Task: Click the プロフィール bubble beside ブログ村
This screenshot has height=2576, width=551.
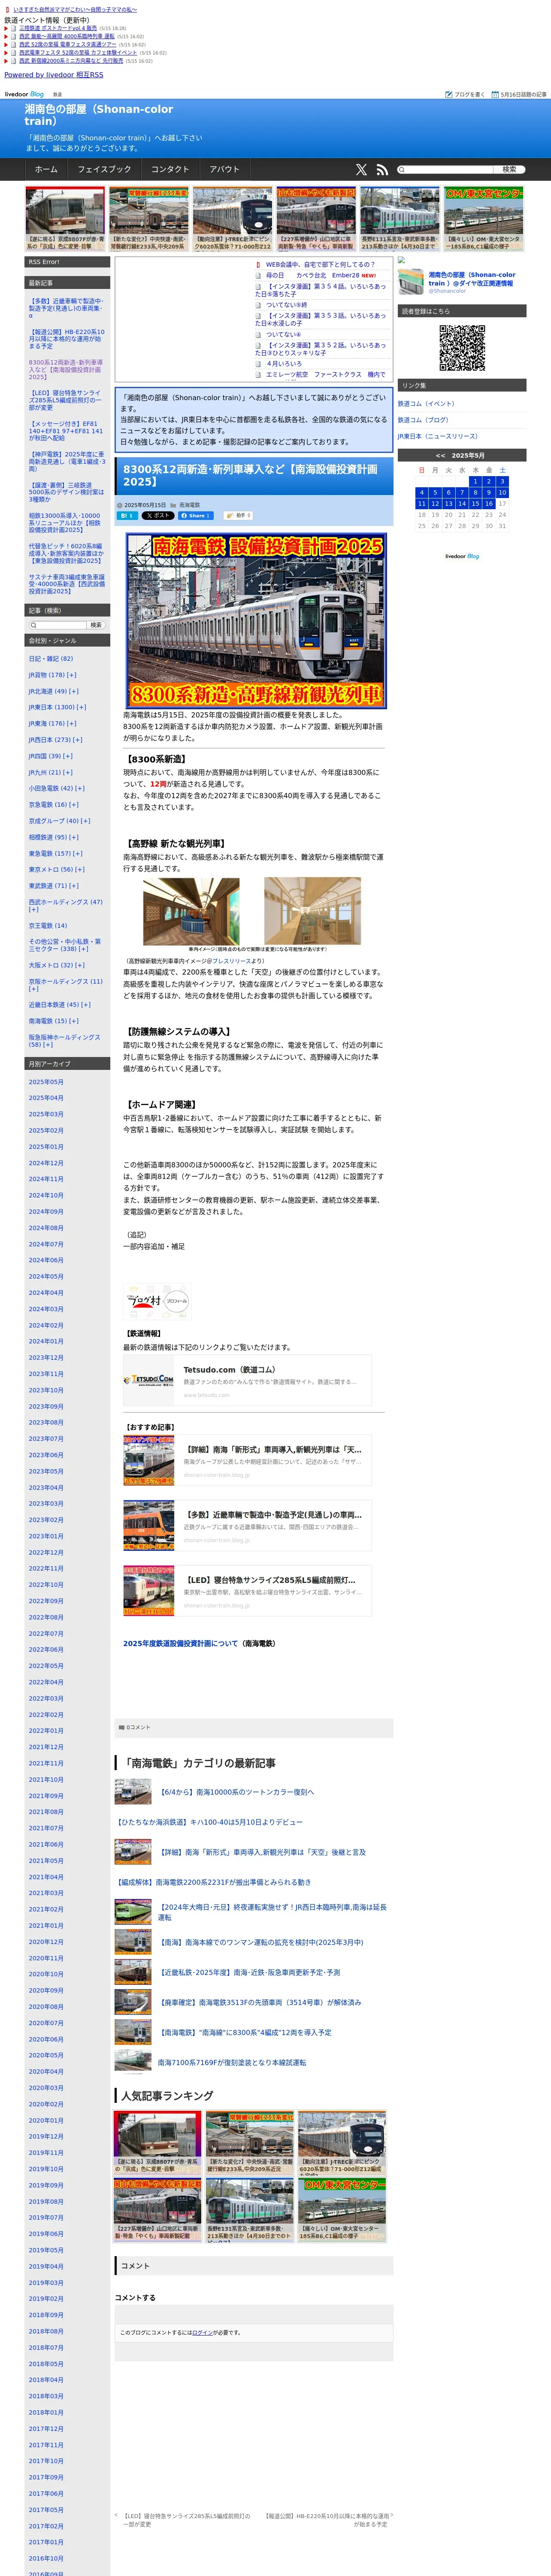Action: pyautogui.click(x=177, y=1301)
